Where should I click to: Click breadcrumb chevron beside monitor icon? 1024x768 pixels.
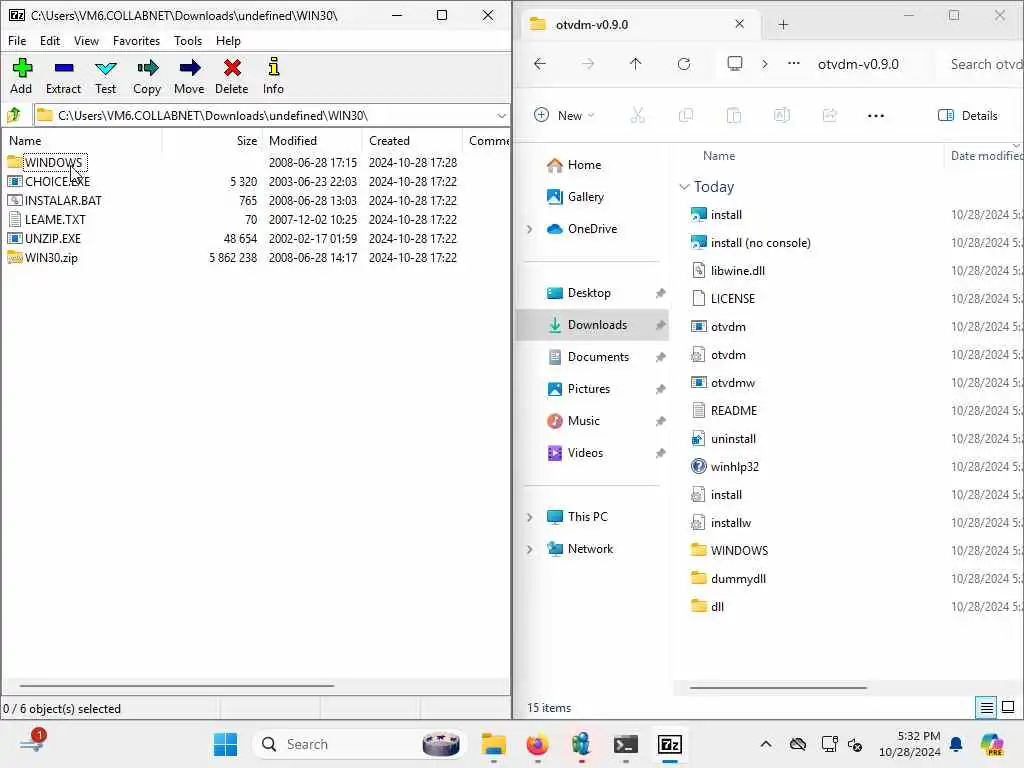point(765,64)
